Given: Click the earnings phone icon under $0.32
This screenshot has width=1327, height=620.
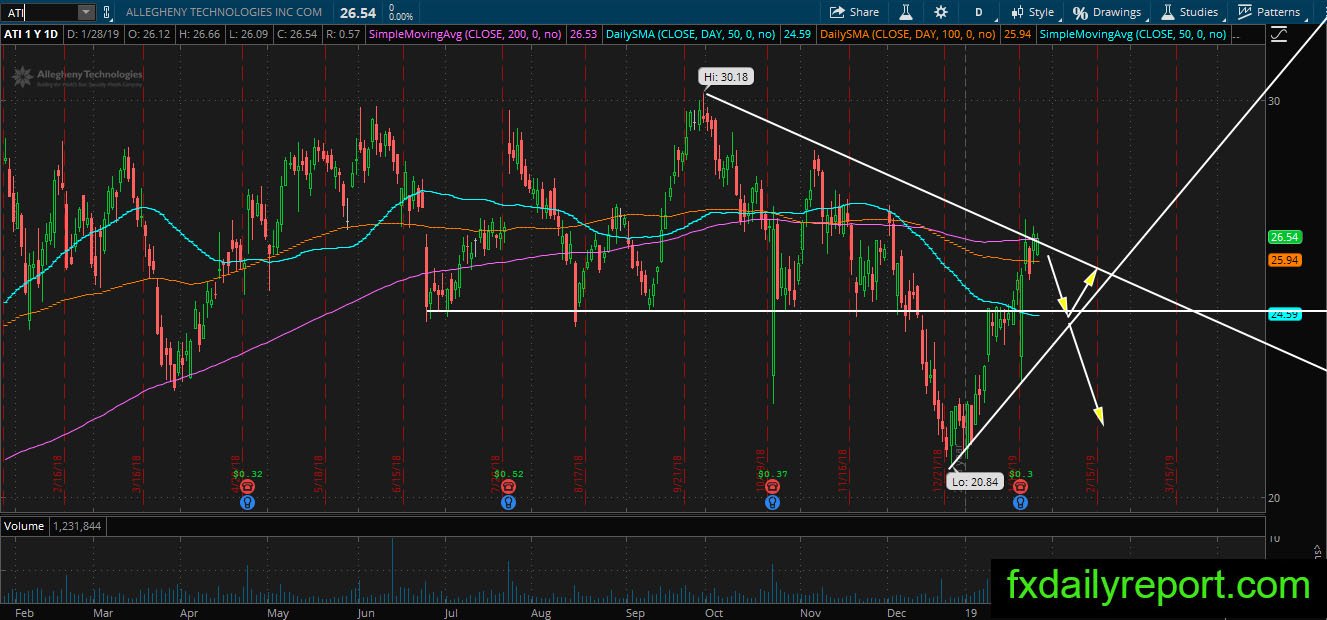Looking at the screenshot, I should coord(247,485).
